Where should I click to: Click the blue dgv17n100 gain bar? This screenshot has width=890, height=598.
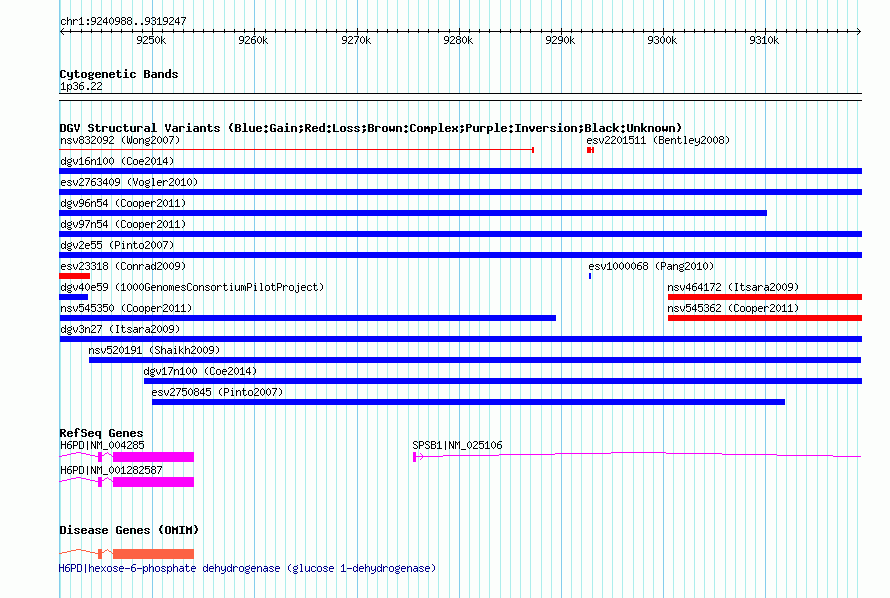(x=503, y=381)
